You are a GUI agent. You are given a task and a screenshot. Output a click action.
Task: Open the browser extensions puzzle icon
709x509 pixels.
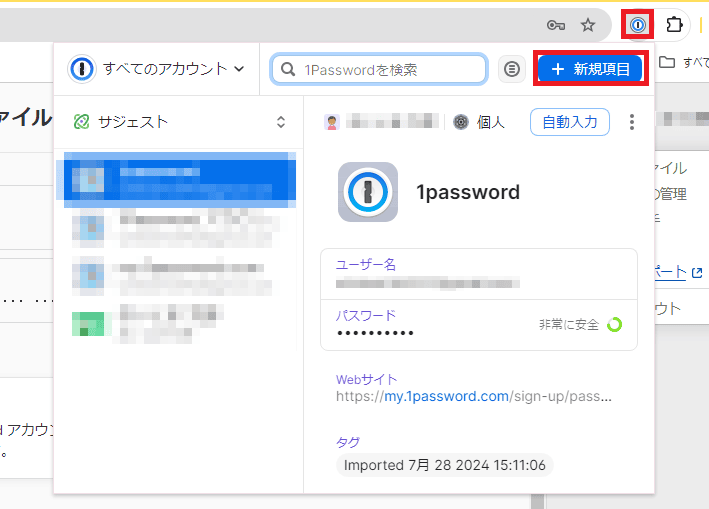coord(674,24)
